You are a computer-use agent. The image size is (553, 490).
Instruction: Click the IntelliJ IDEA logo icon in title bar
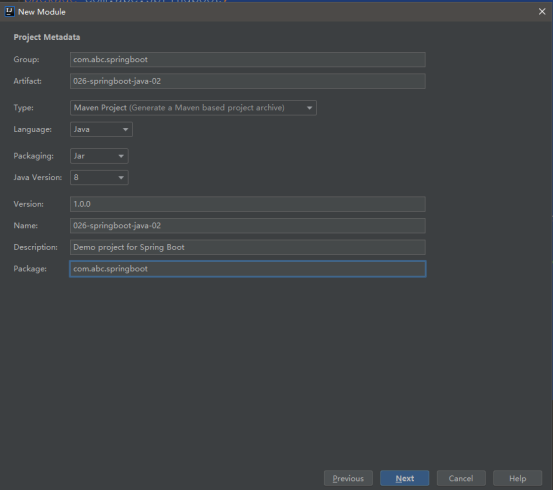coord(9,12)
